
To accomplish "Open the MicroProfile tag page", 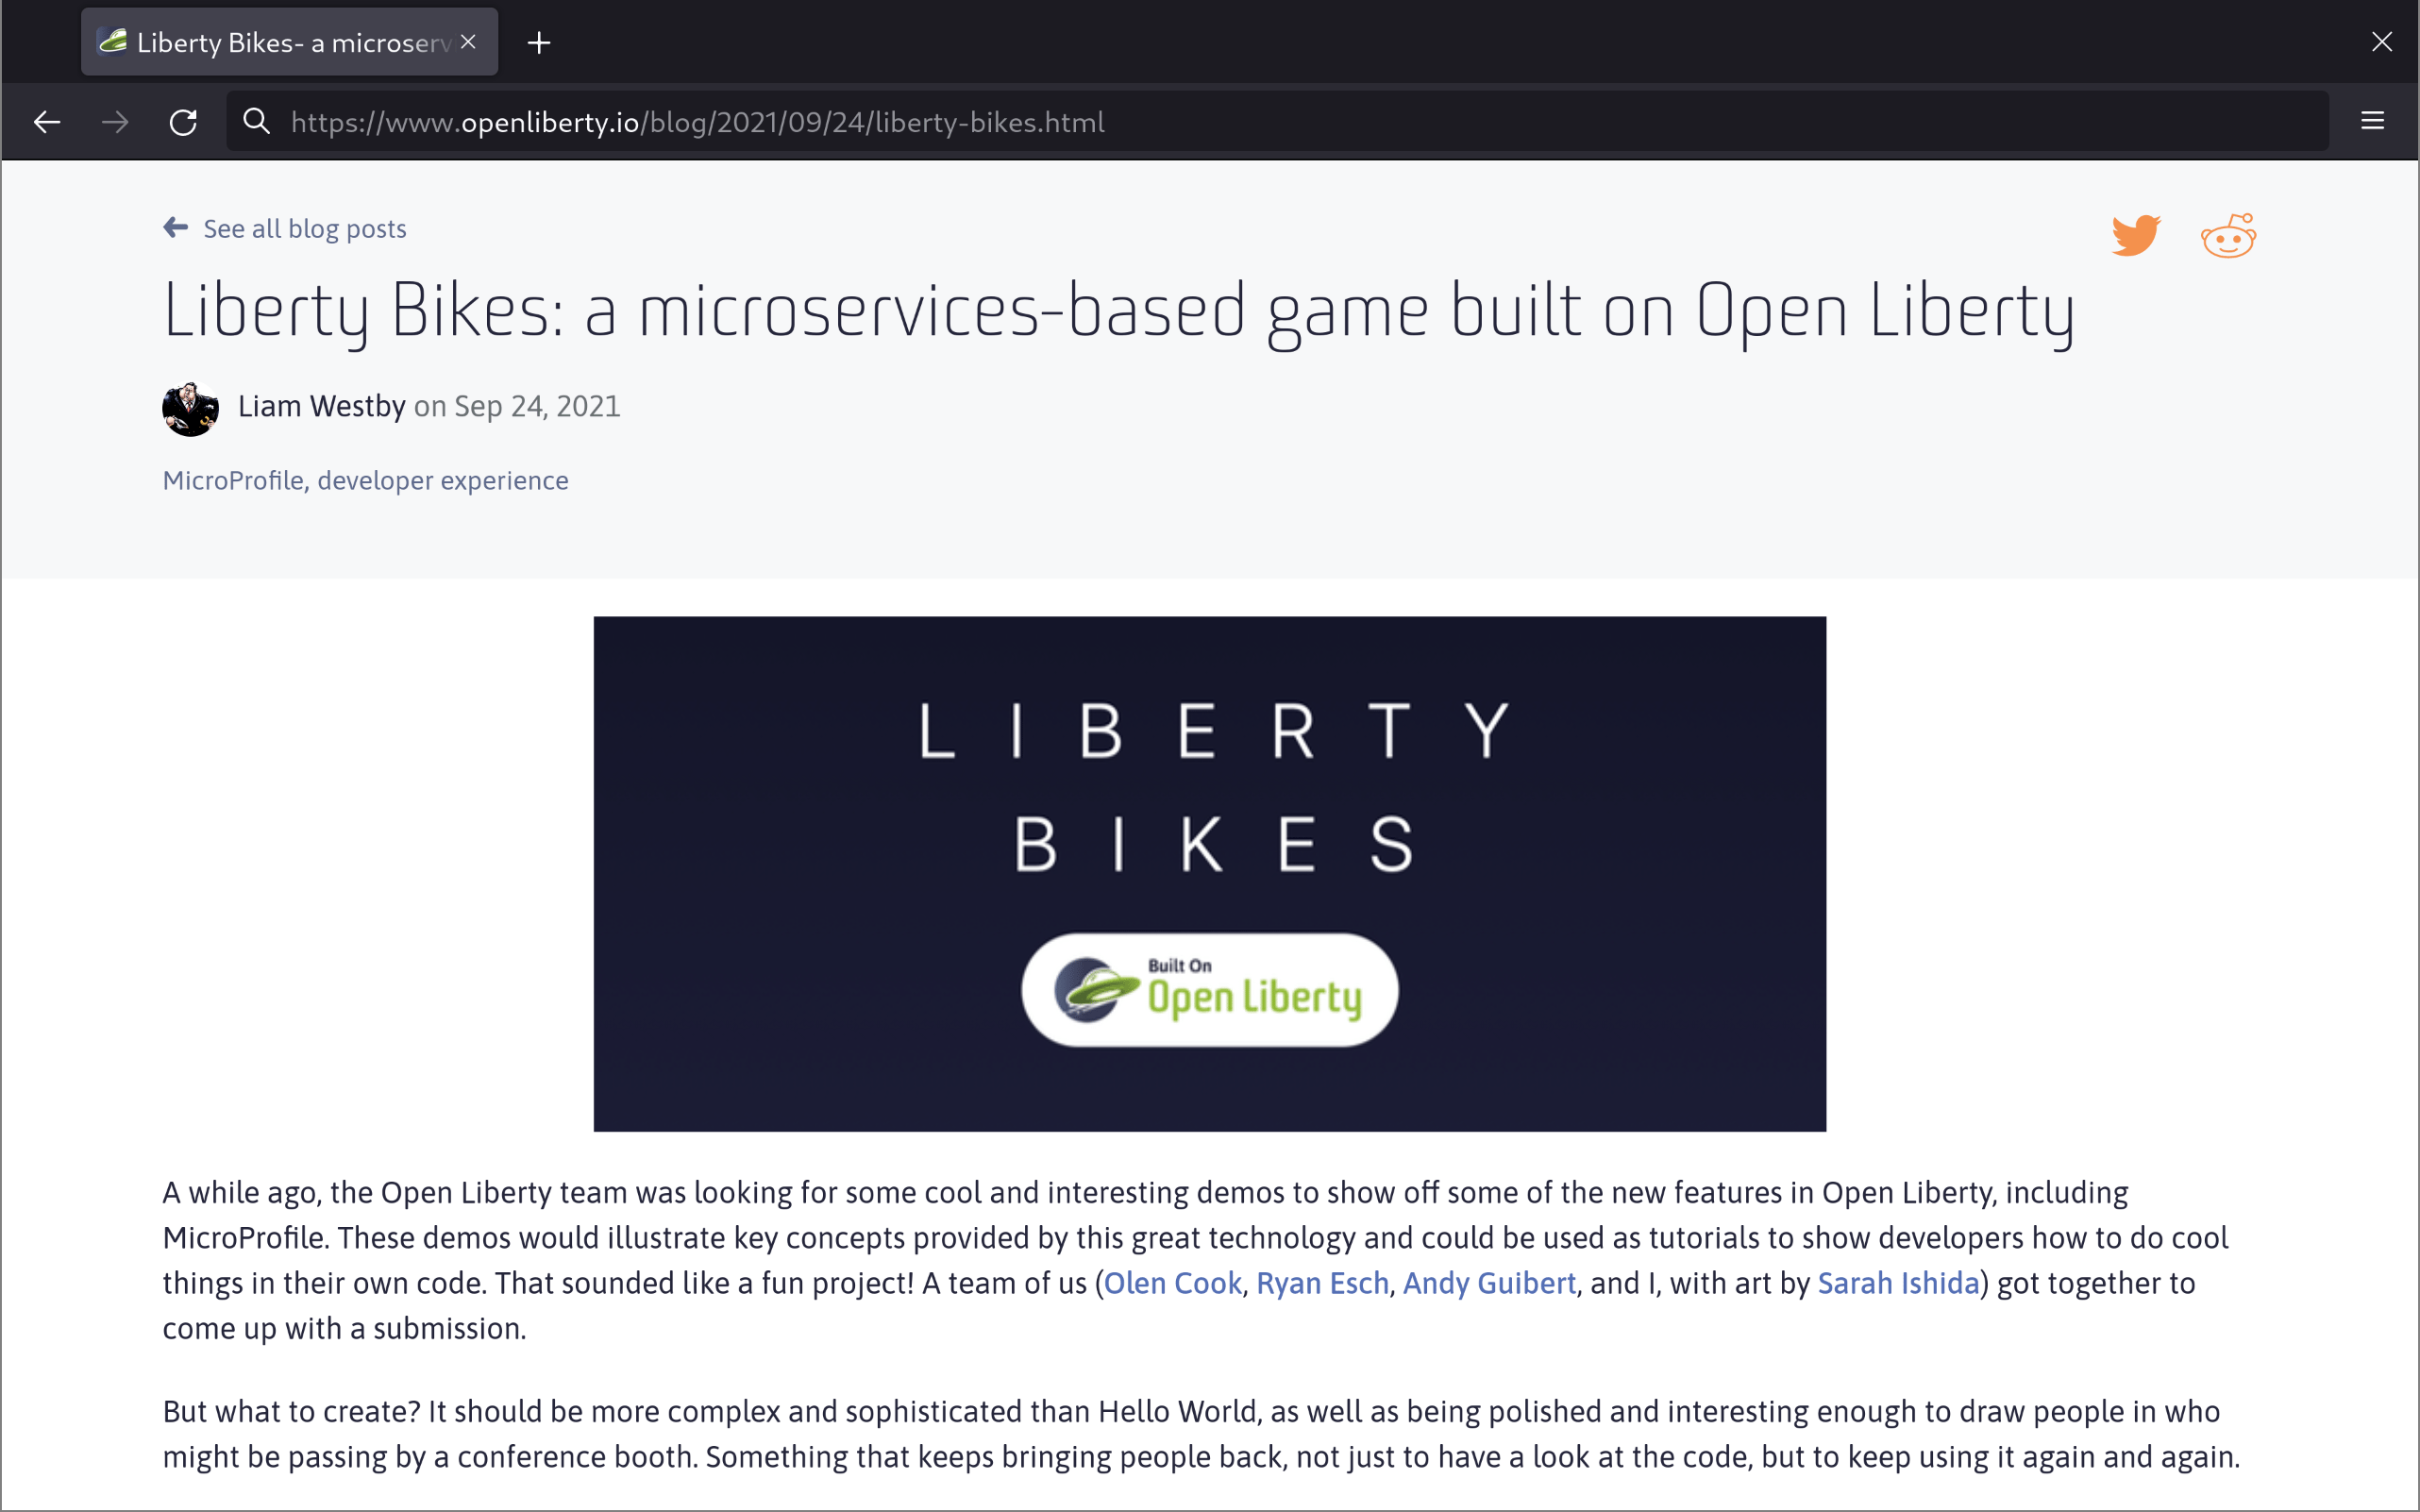I will point(234,480).
